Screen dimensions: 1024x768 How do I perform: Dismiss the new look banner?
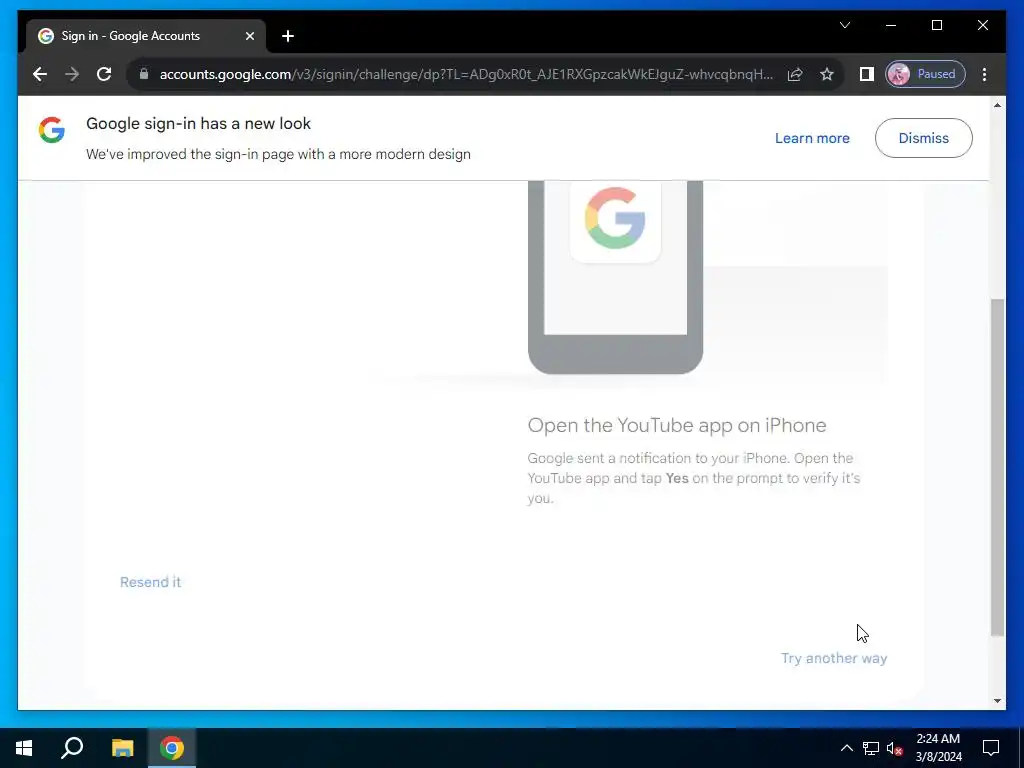(923, 138)
